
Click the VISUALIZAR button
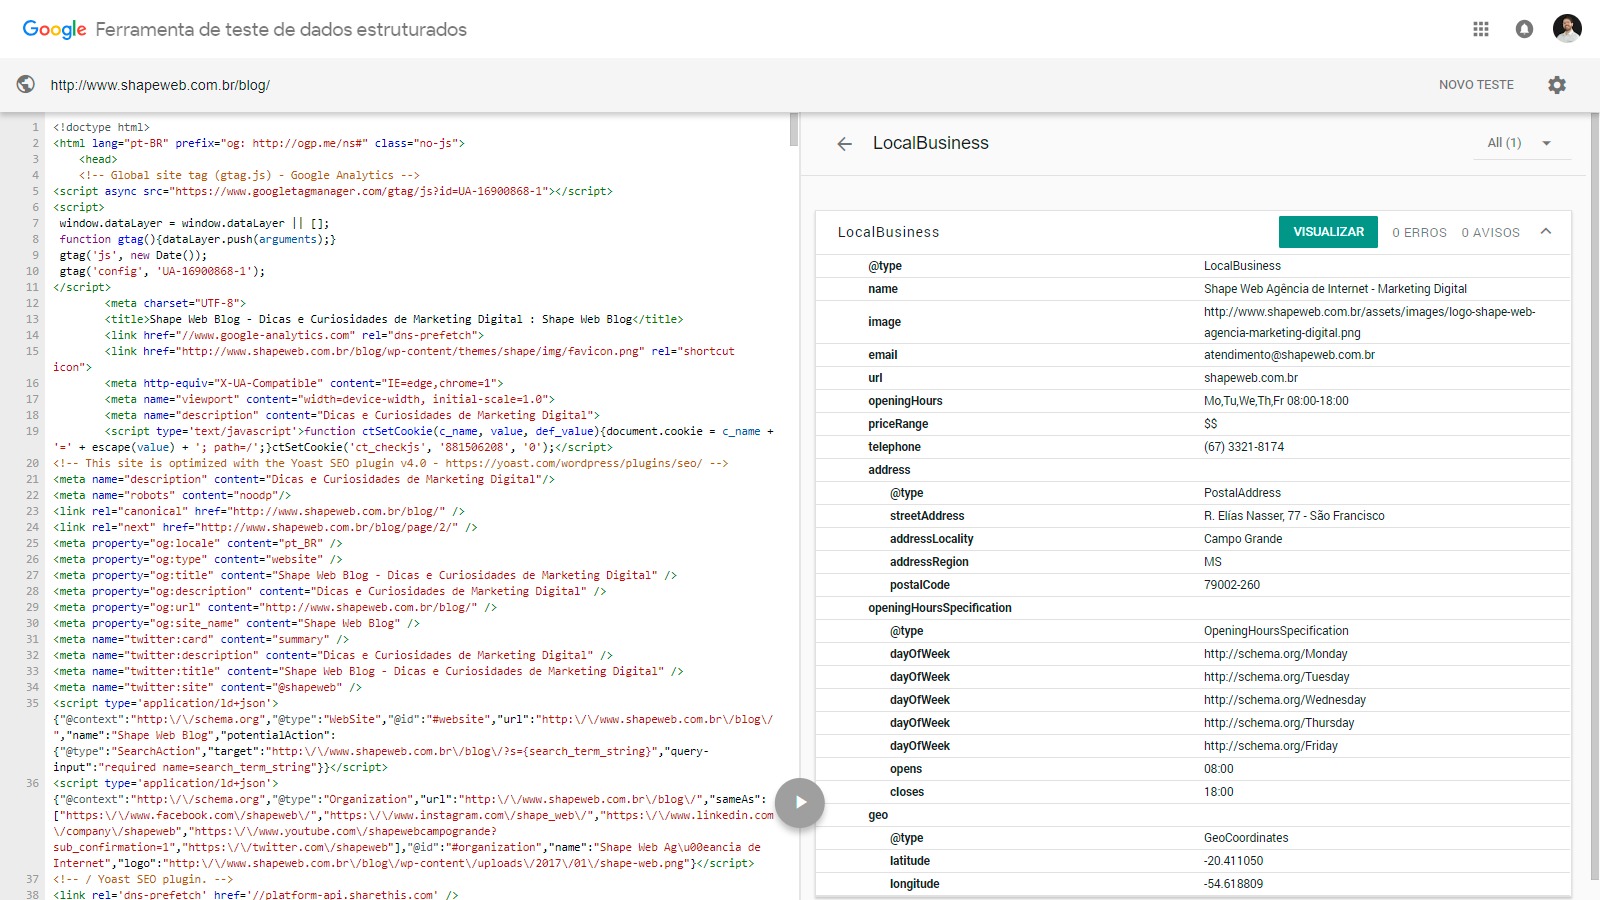pyautogui.click(x=1328, y=232)
